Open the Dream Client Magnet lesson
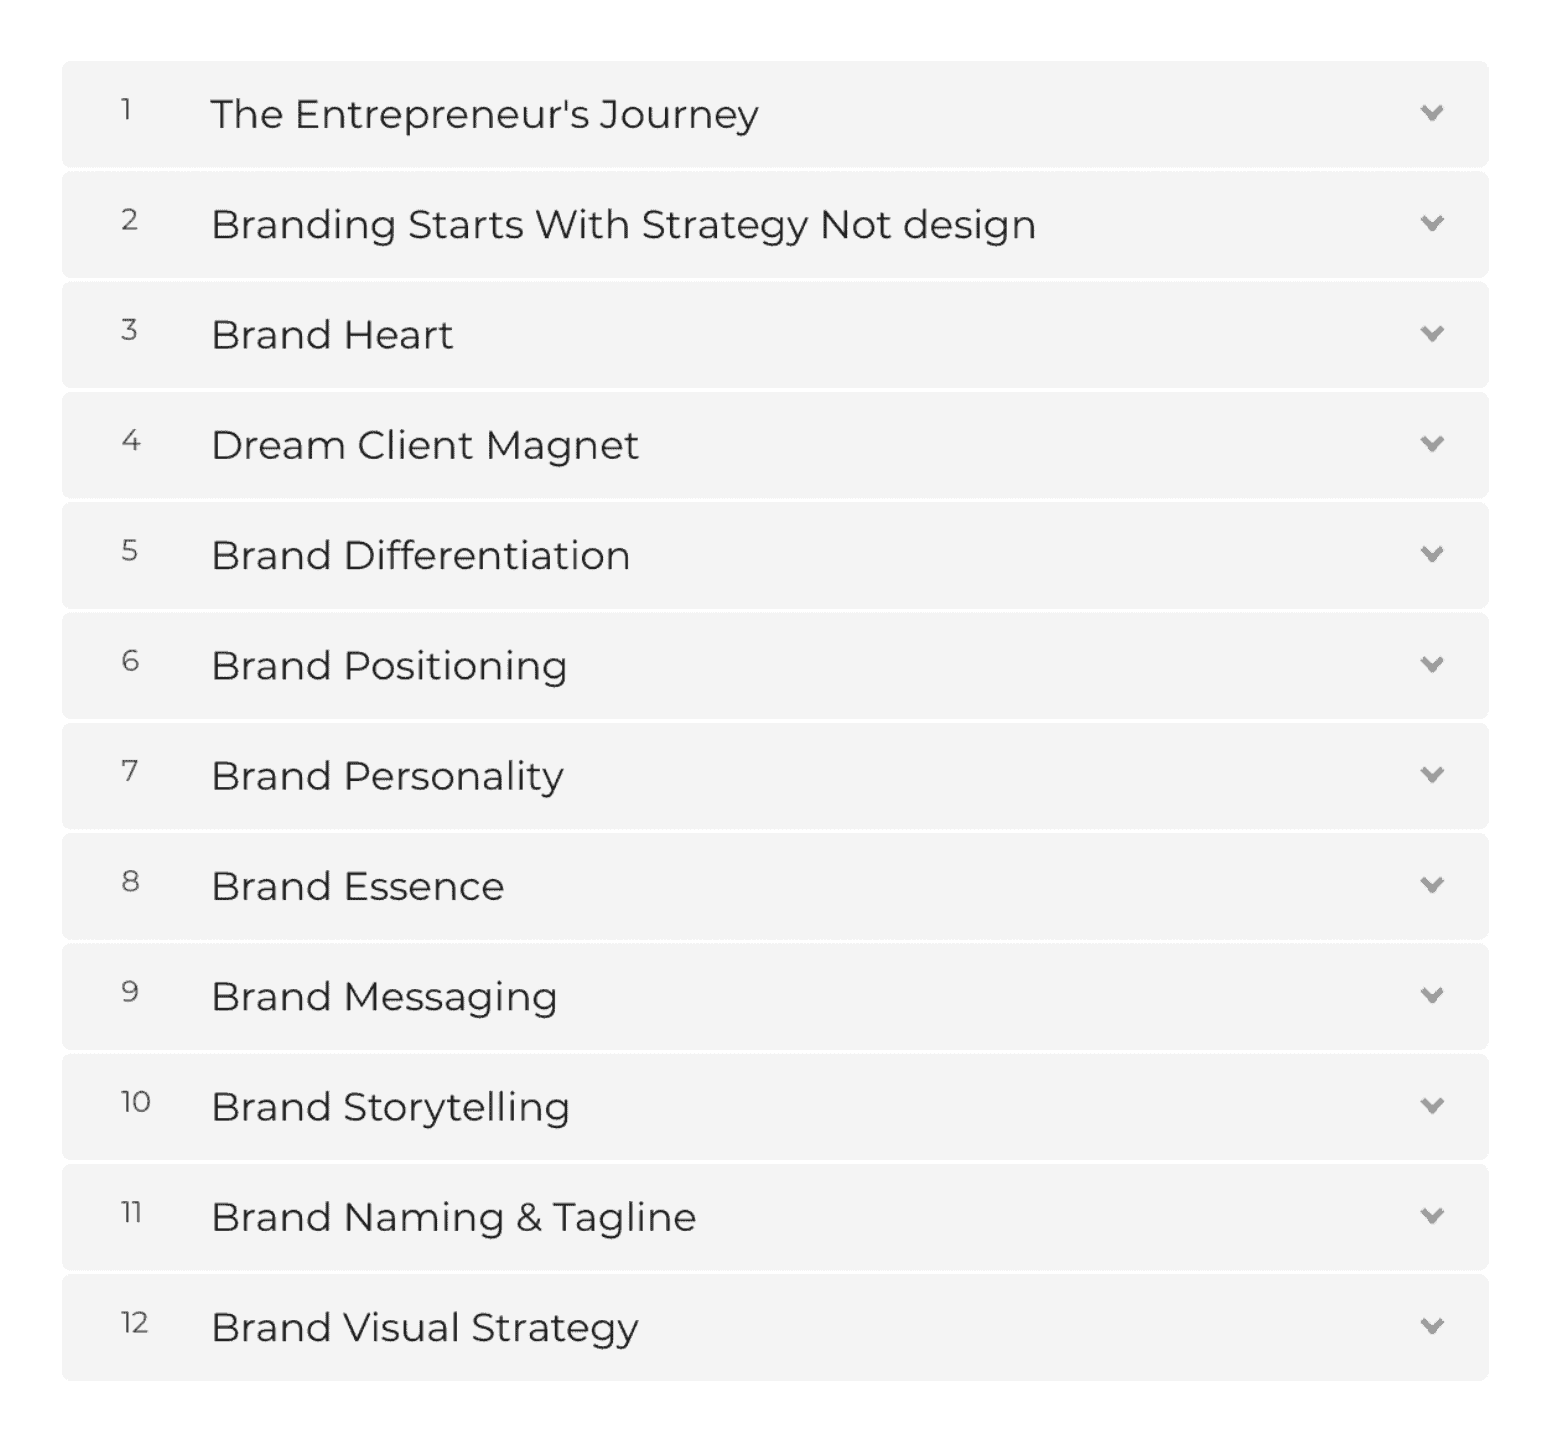 [x=426, y=445]
